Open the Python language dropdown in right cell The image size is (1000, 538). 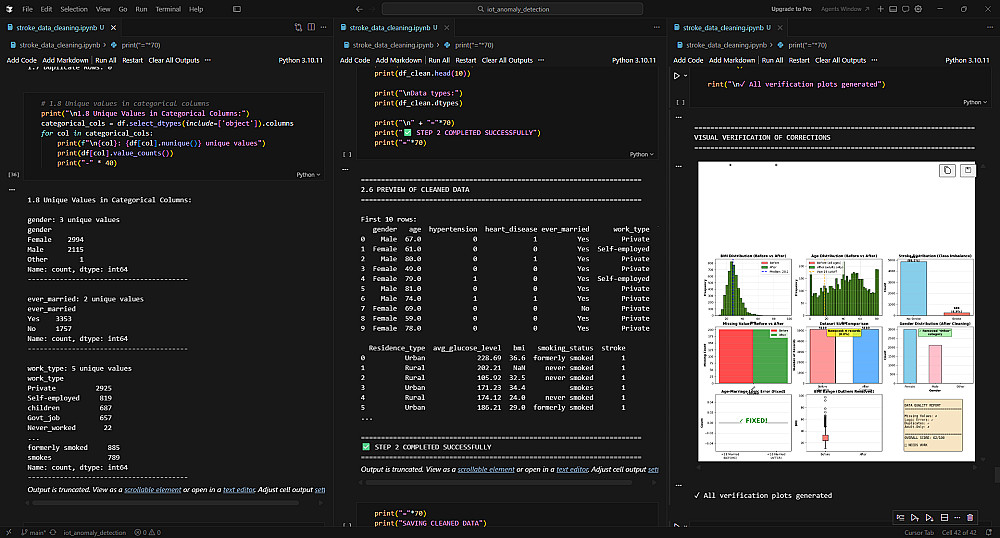pyautogui.click(x=973, y=102)
